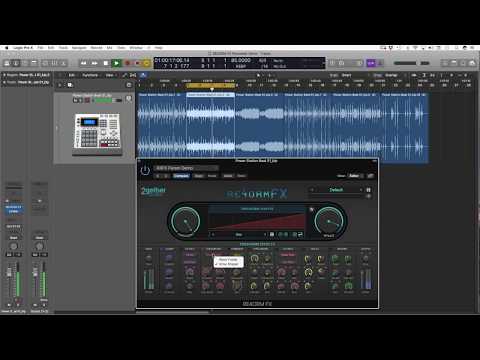Toggle the track record-enable red button

coord(87,100)
